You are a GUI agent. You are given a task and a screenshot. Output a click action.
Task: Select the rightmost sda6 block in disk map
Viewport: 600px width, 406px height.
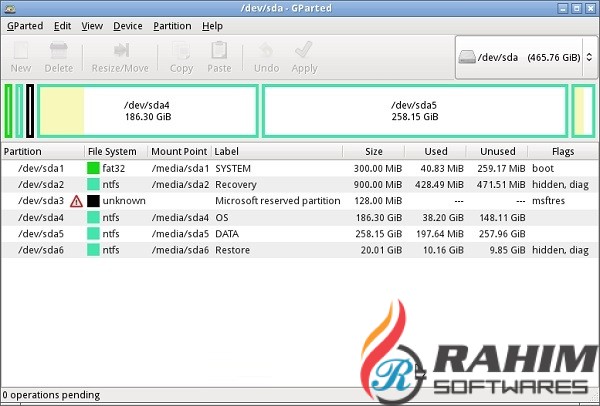tap(583, 111)
